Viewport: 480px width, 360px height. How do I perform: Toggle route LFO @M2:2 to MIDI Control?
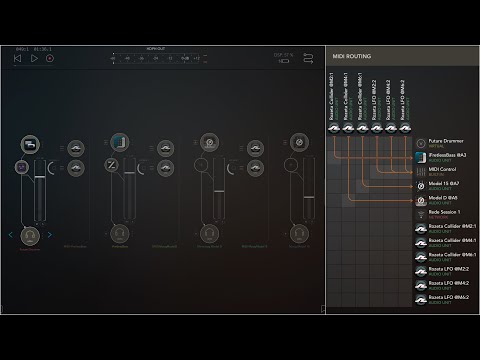tap(377, 172)
